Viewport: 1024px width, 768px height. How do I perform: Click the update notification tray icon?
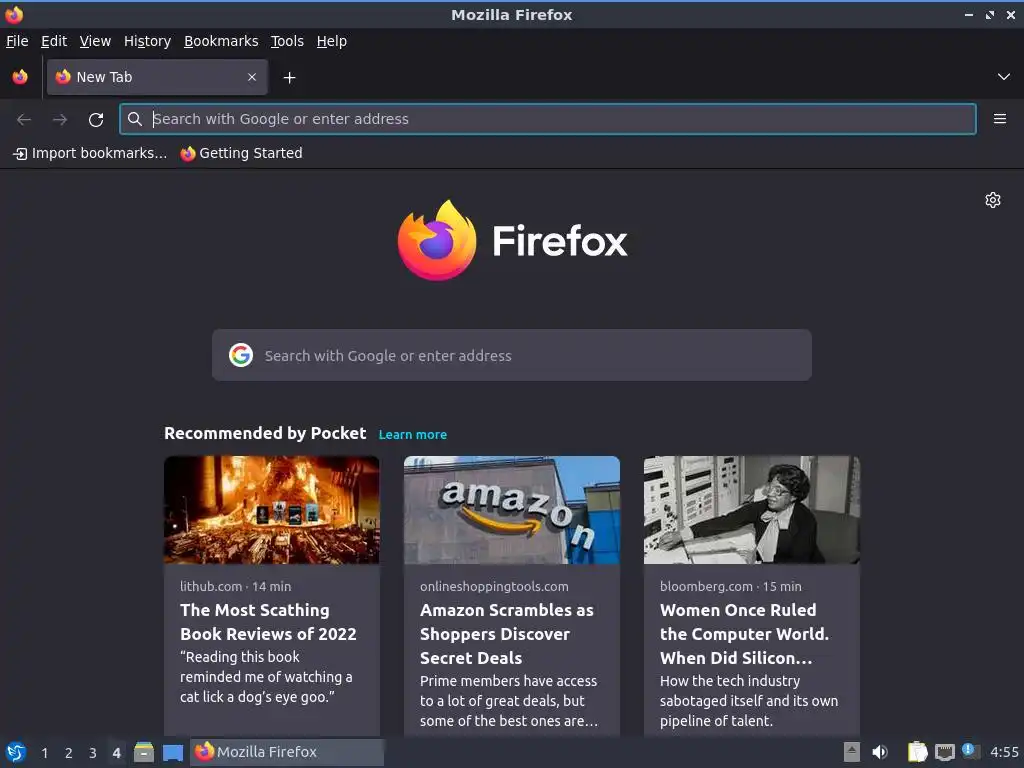point(971,751)
